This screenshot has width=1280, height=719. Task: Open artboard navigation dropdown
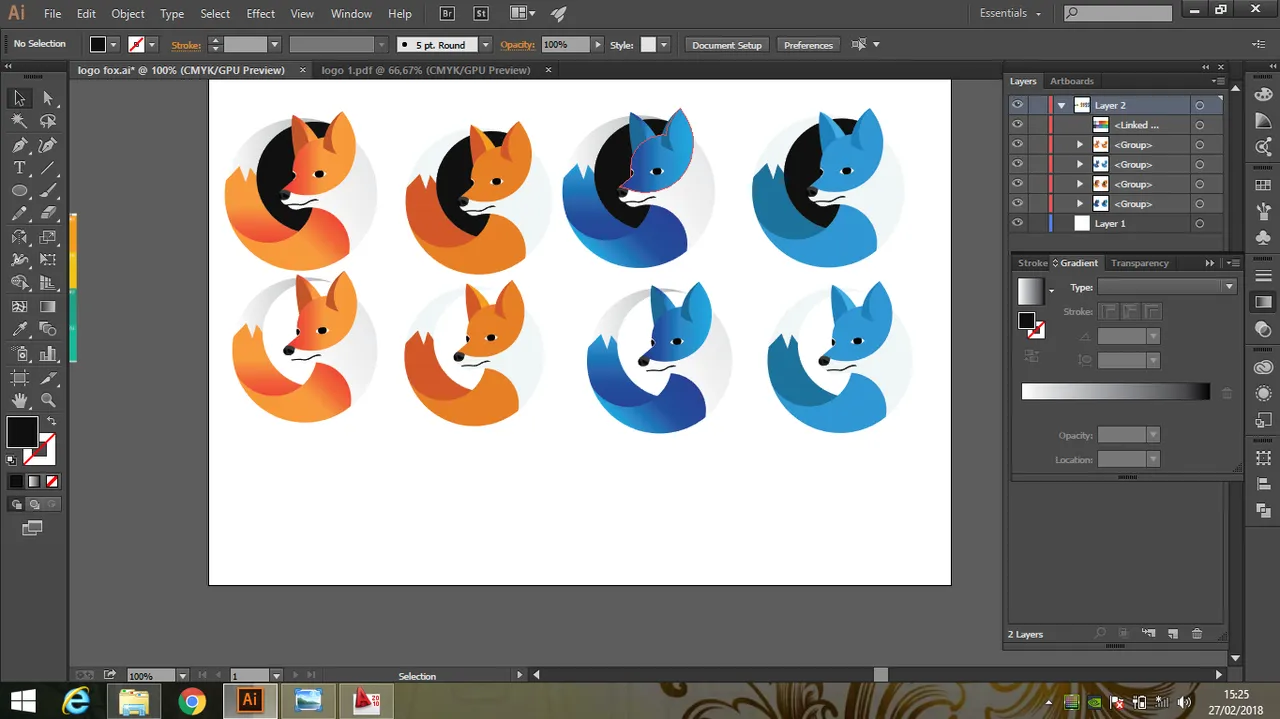point(277,676)
